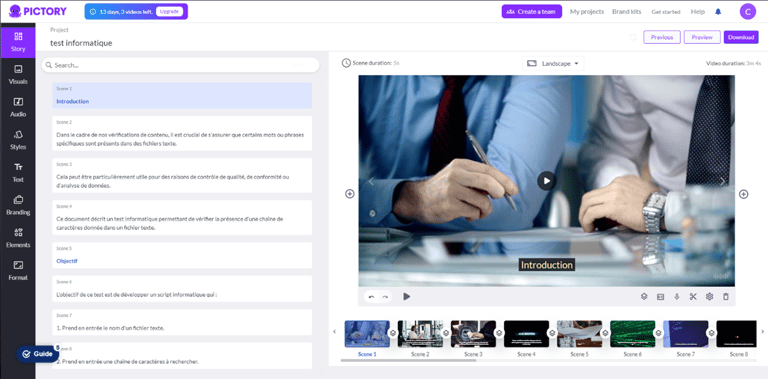Image resolution: width=768 pixels, height=379 pixels.
Task: Select Scene 7 thumbnail
Action: click(686, 334)
